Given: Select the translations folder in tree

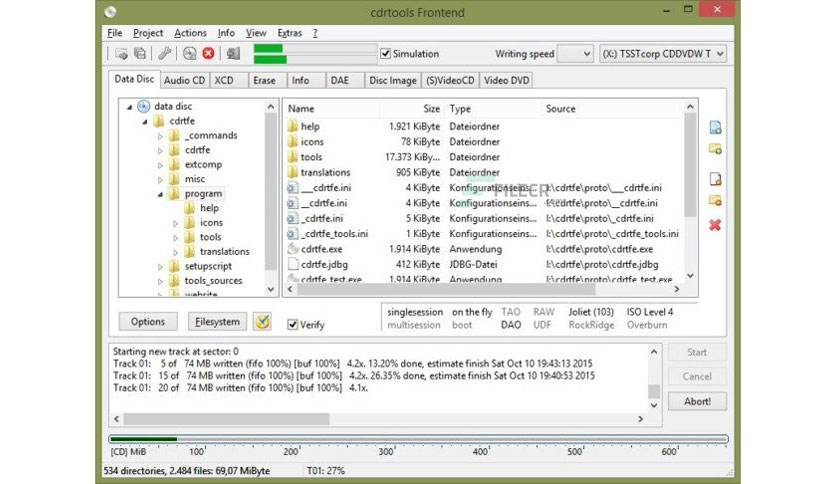Looking at the screenshot, I should point(224,252).
